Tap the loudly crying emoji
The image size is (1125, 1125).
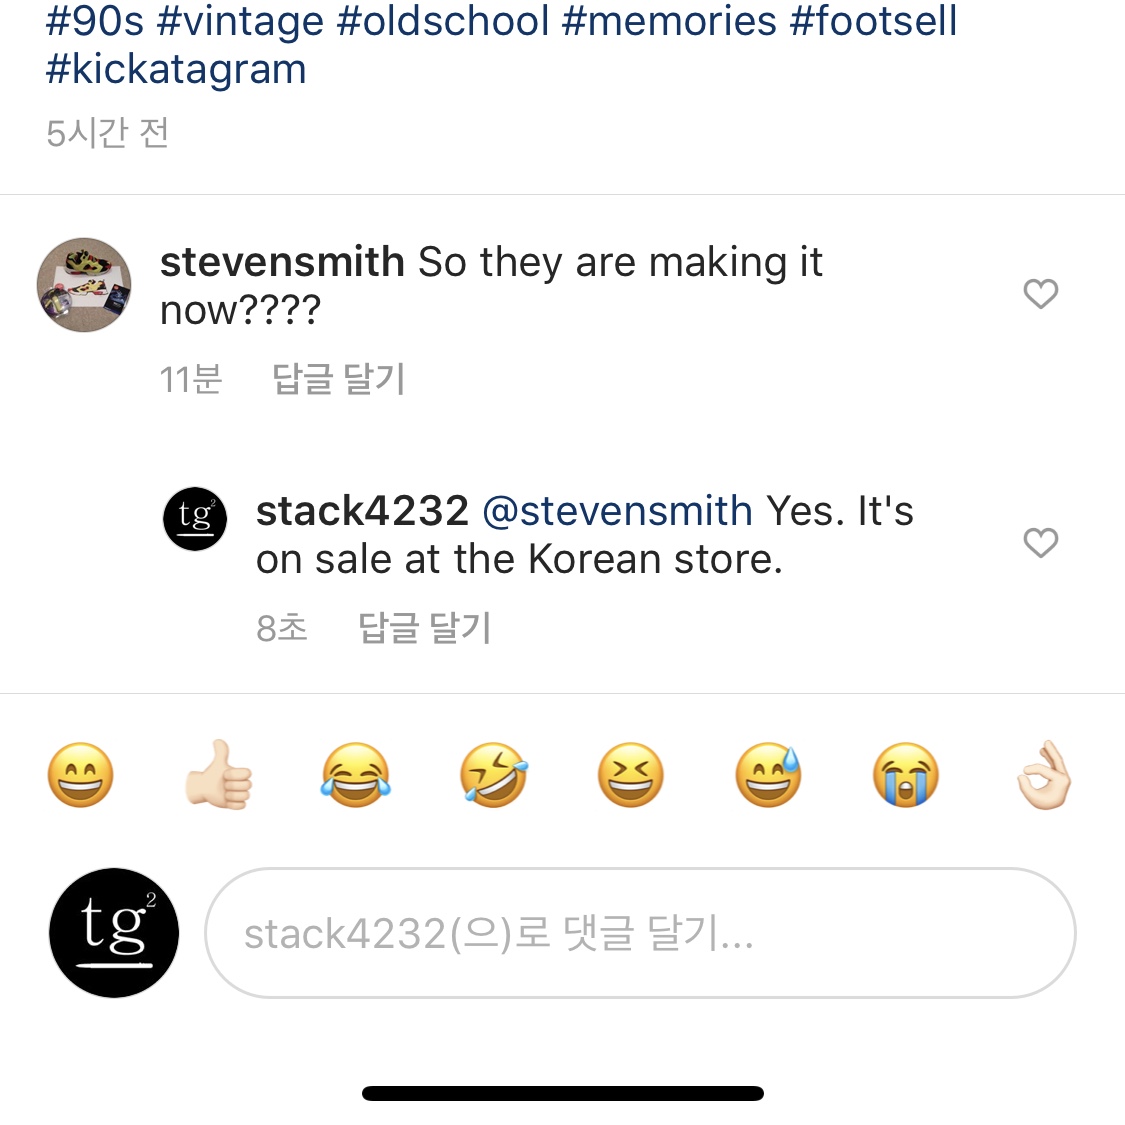(x=906, y=775)
